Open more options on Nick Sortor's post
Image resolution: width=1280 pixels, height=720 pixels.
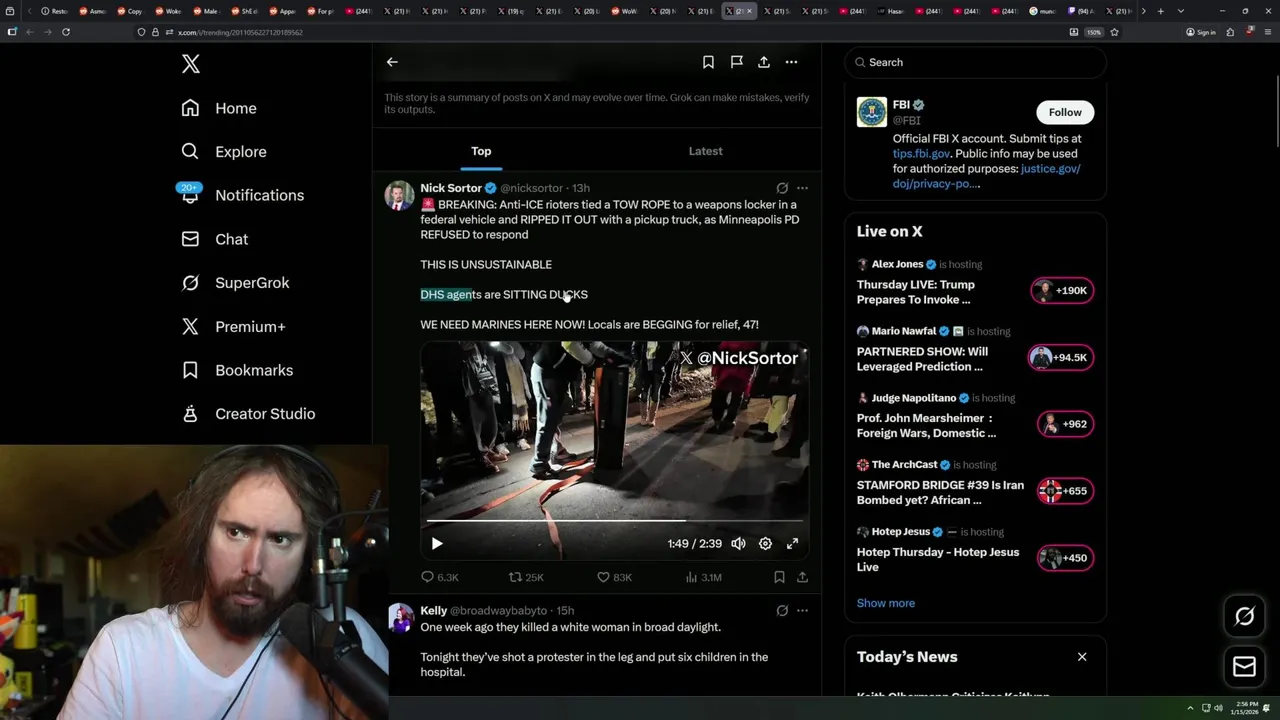point(802,188)
